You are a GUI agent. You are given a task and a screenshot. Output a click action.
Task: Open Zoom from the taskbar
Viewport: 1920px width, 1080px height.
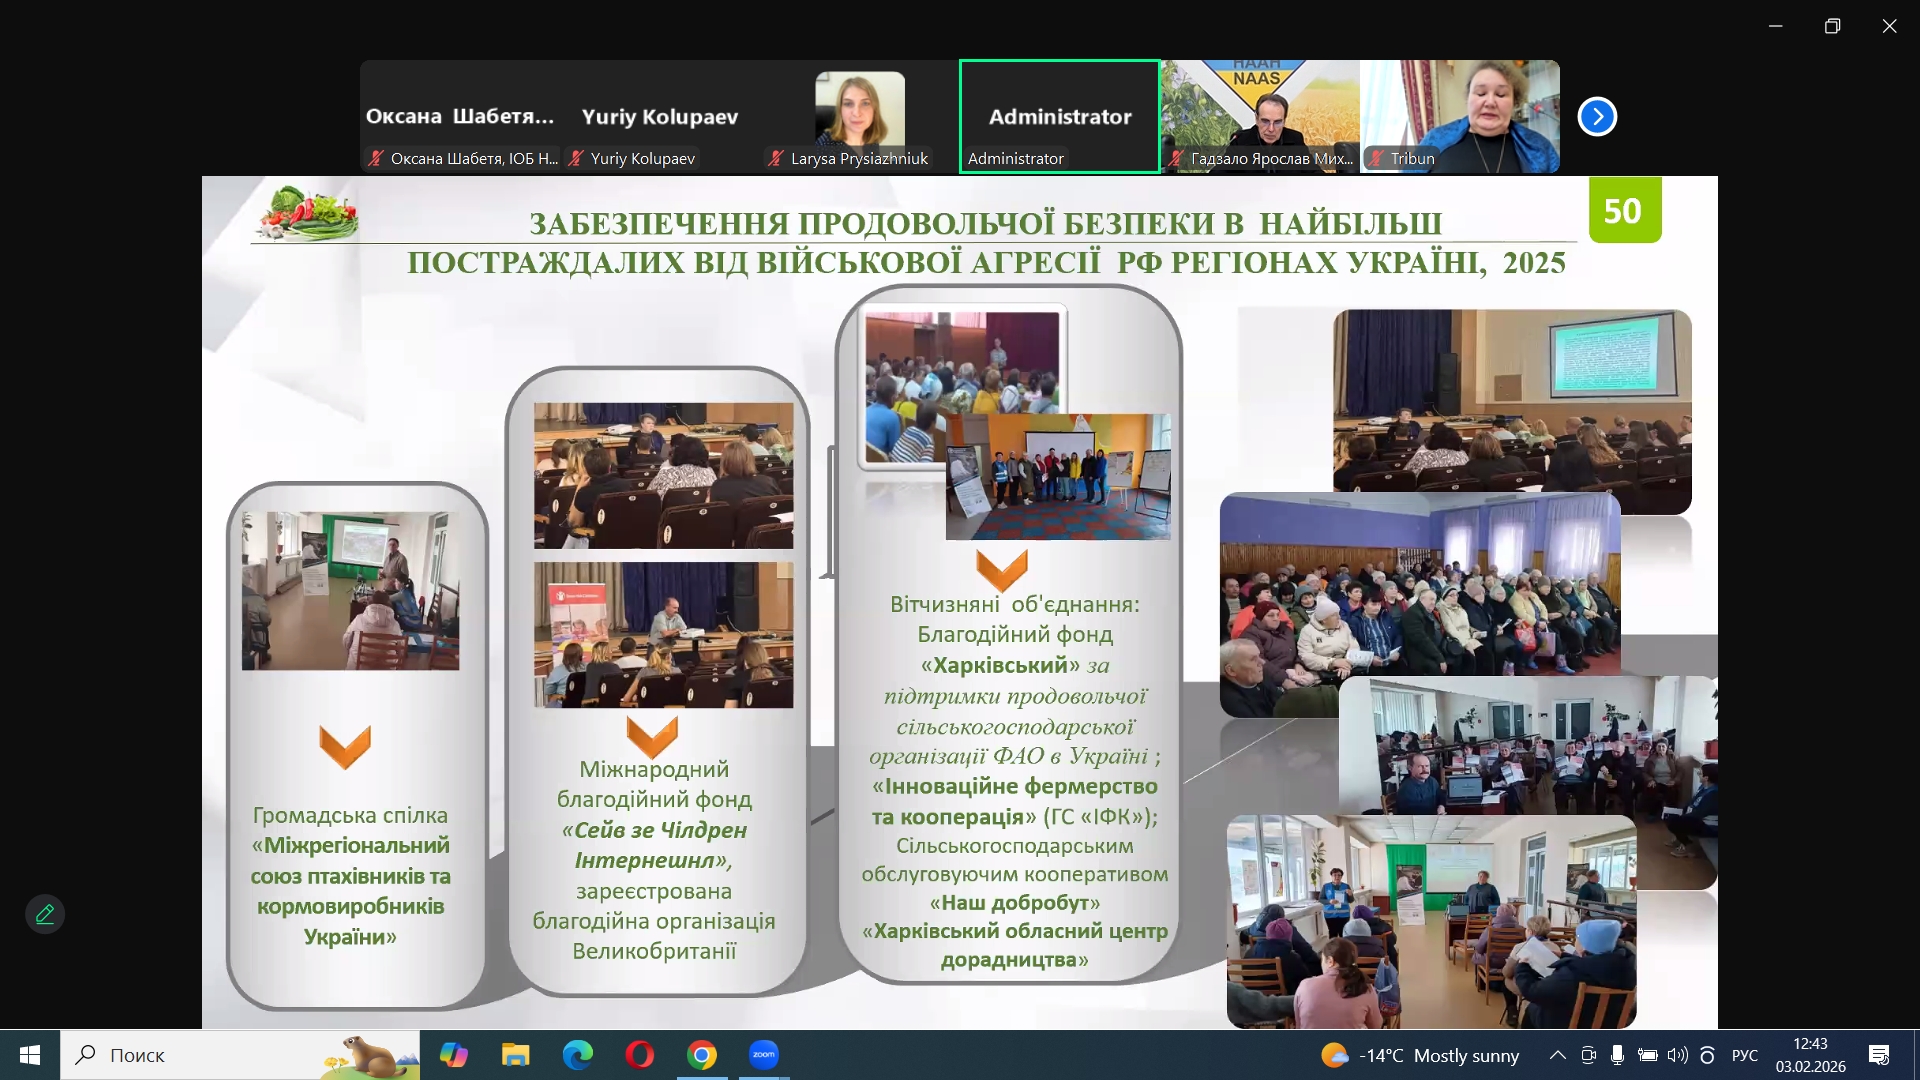(x=764, y=1055)
